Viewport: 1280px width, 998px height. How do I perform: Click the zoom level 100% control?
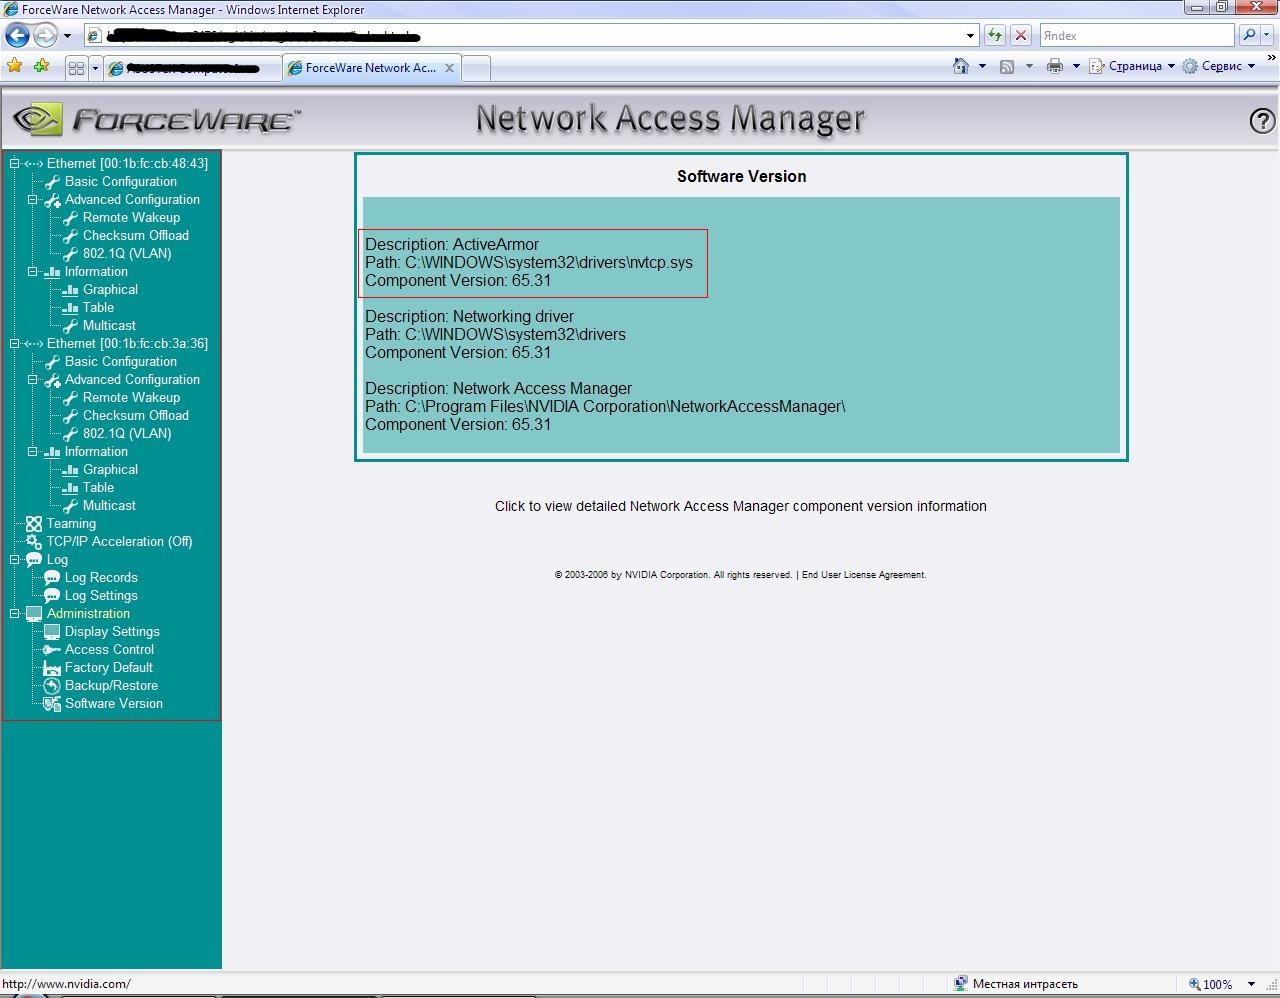click(x=1223, y=984)
